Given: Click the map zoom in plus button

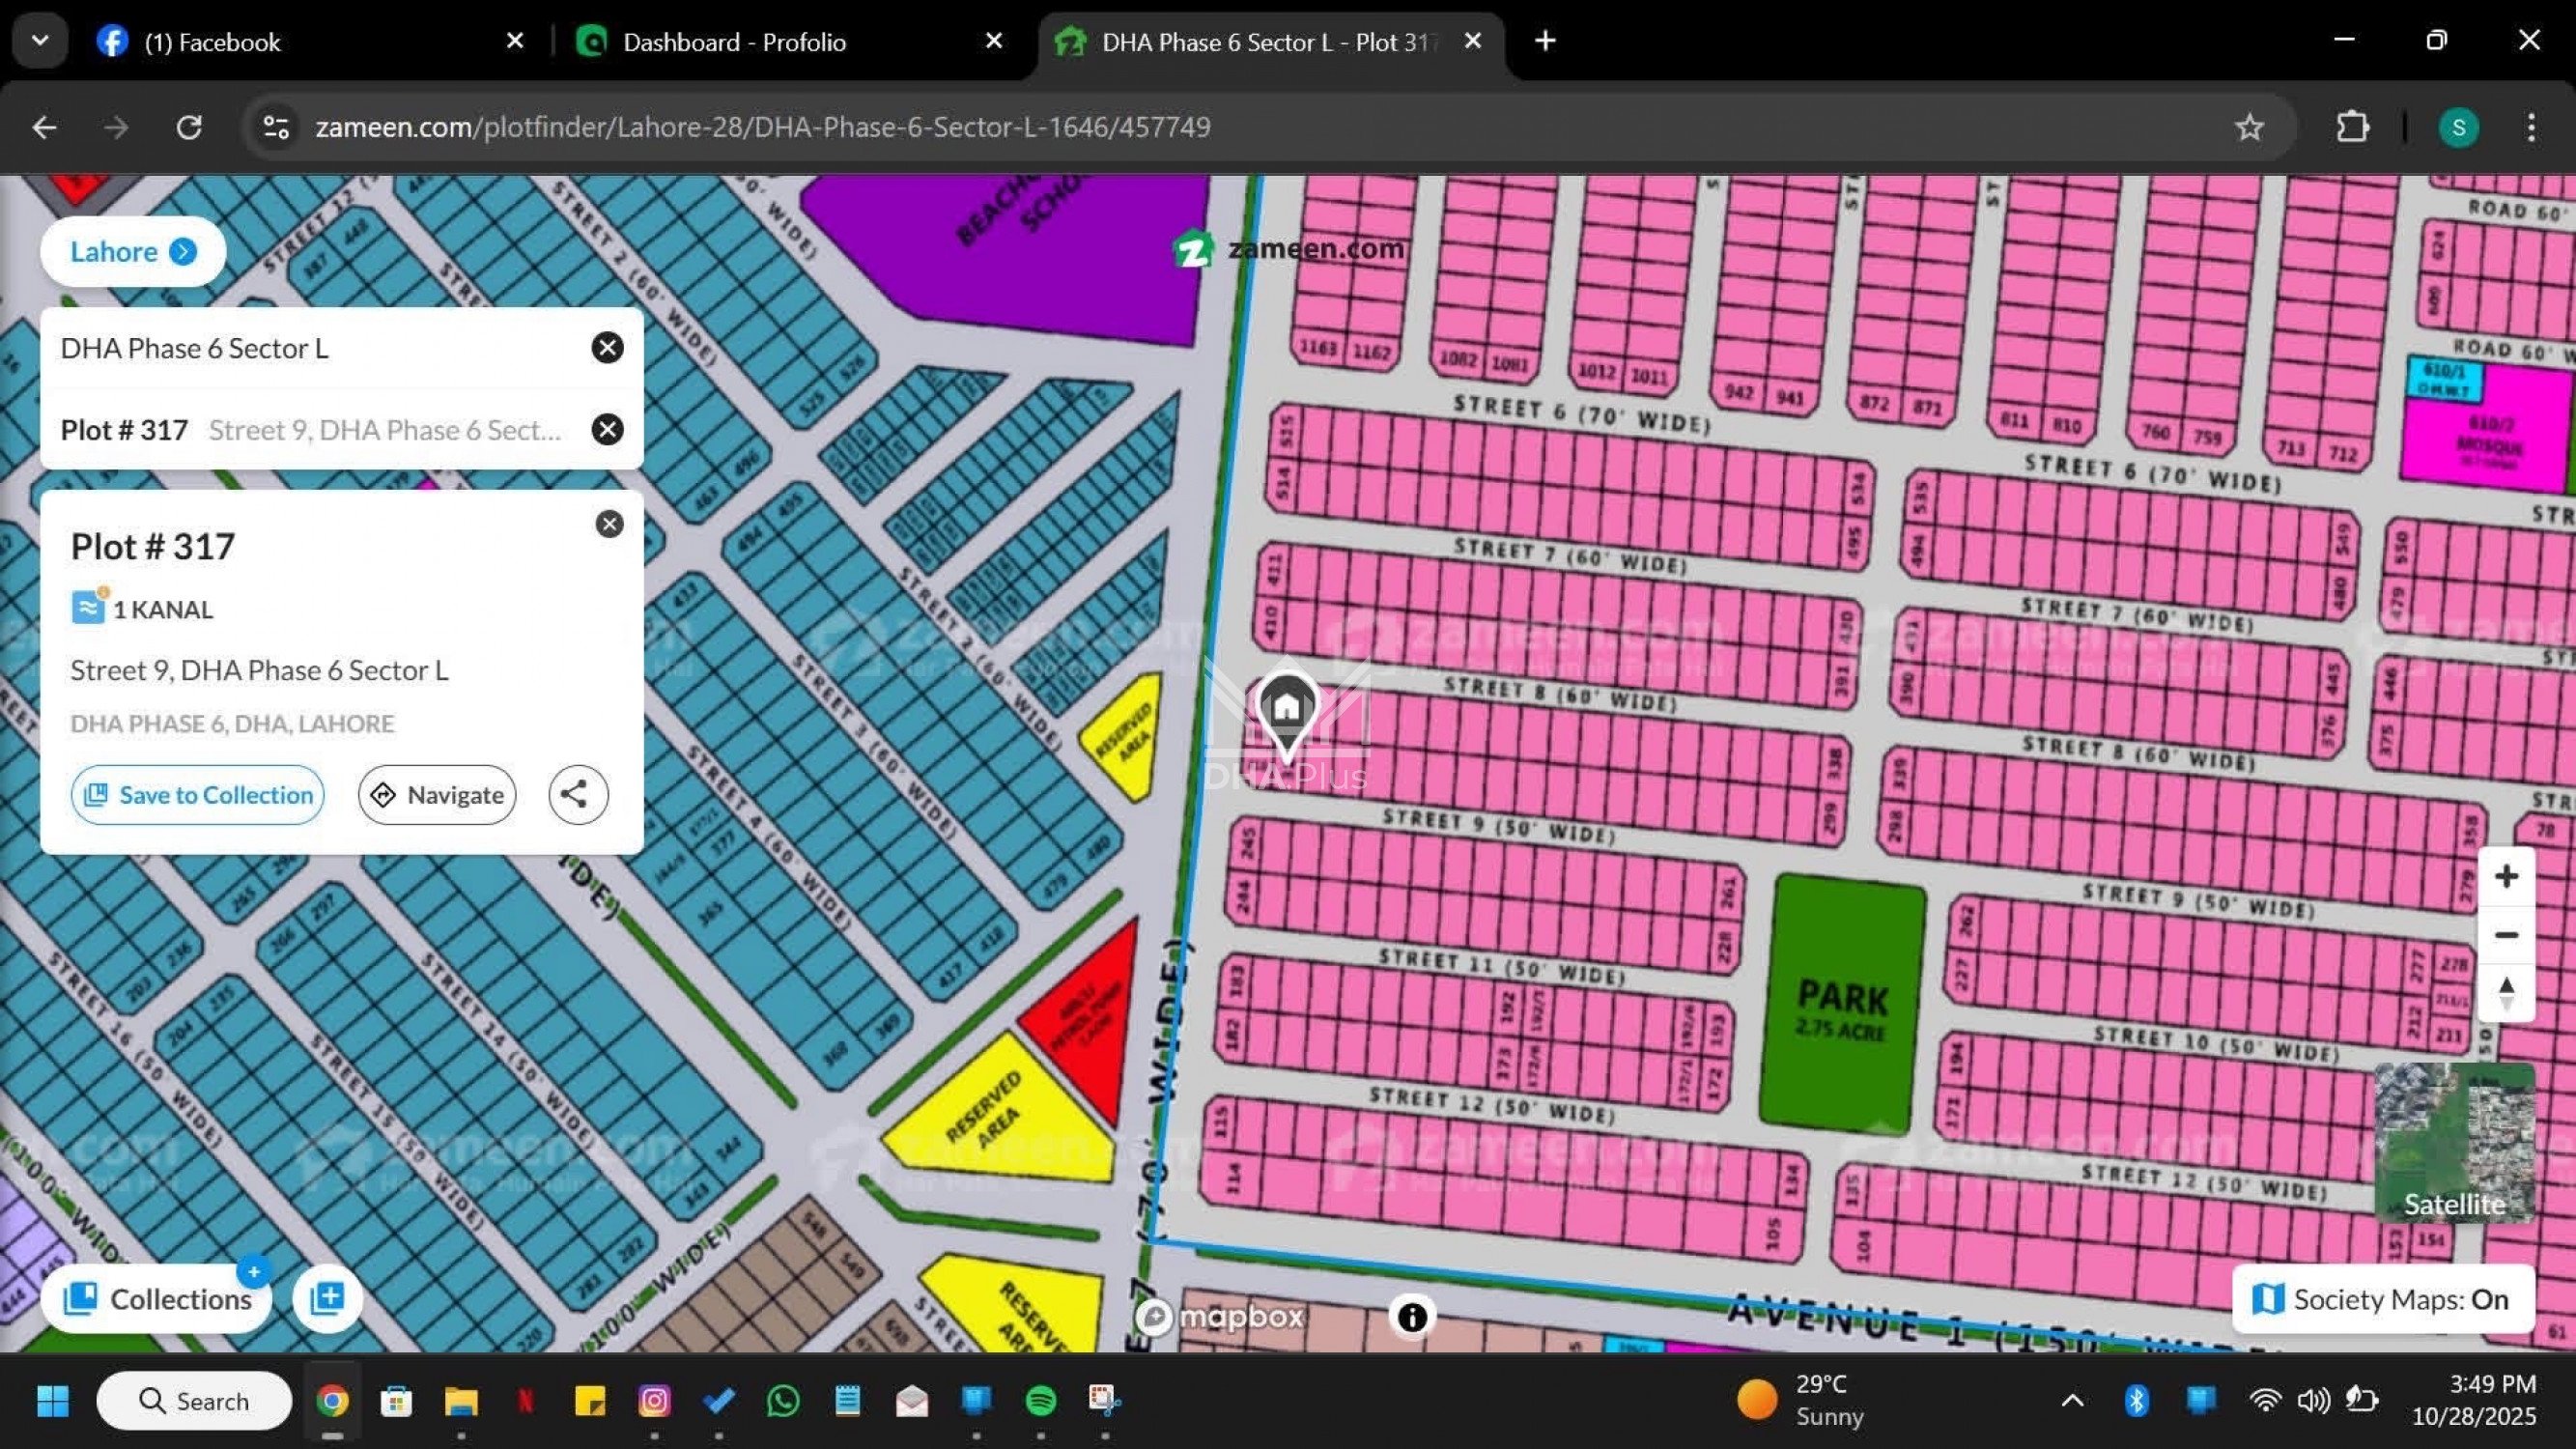Looking at the screenshot, I should click(2505, 877).
